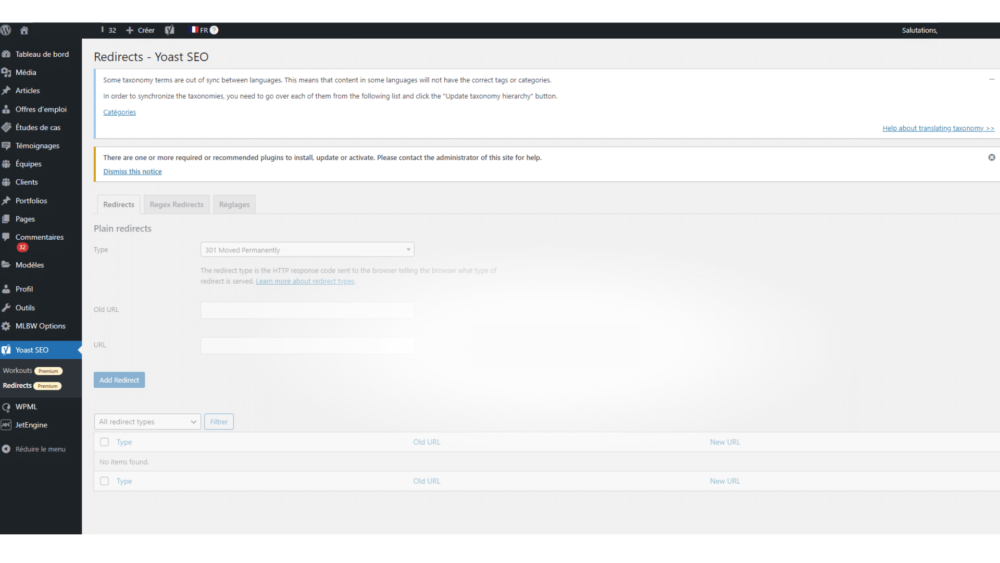Sort by New URL header column
This screenshot has width=1000, height=563.
tap(725, 442)
